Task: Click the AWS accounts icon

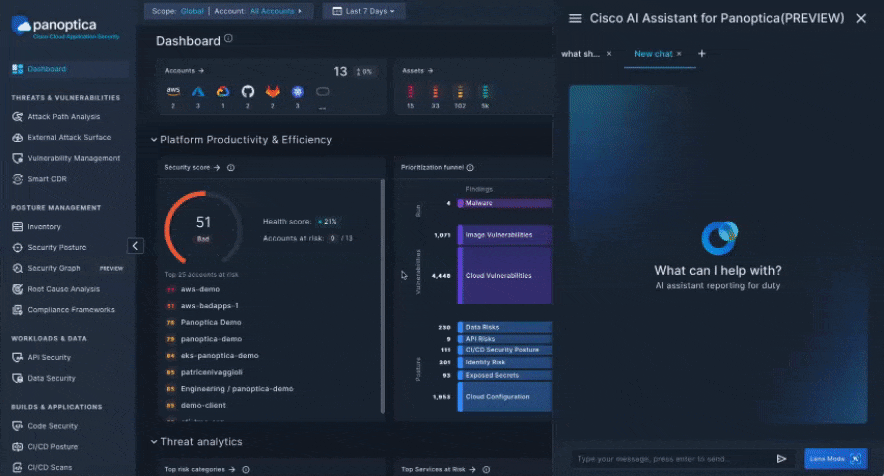Action: [x=173, y=91]
